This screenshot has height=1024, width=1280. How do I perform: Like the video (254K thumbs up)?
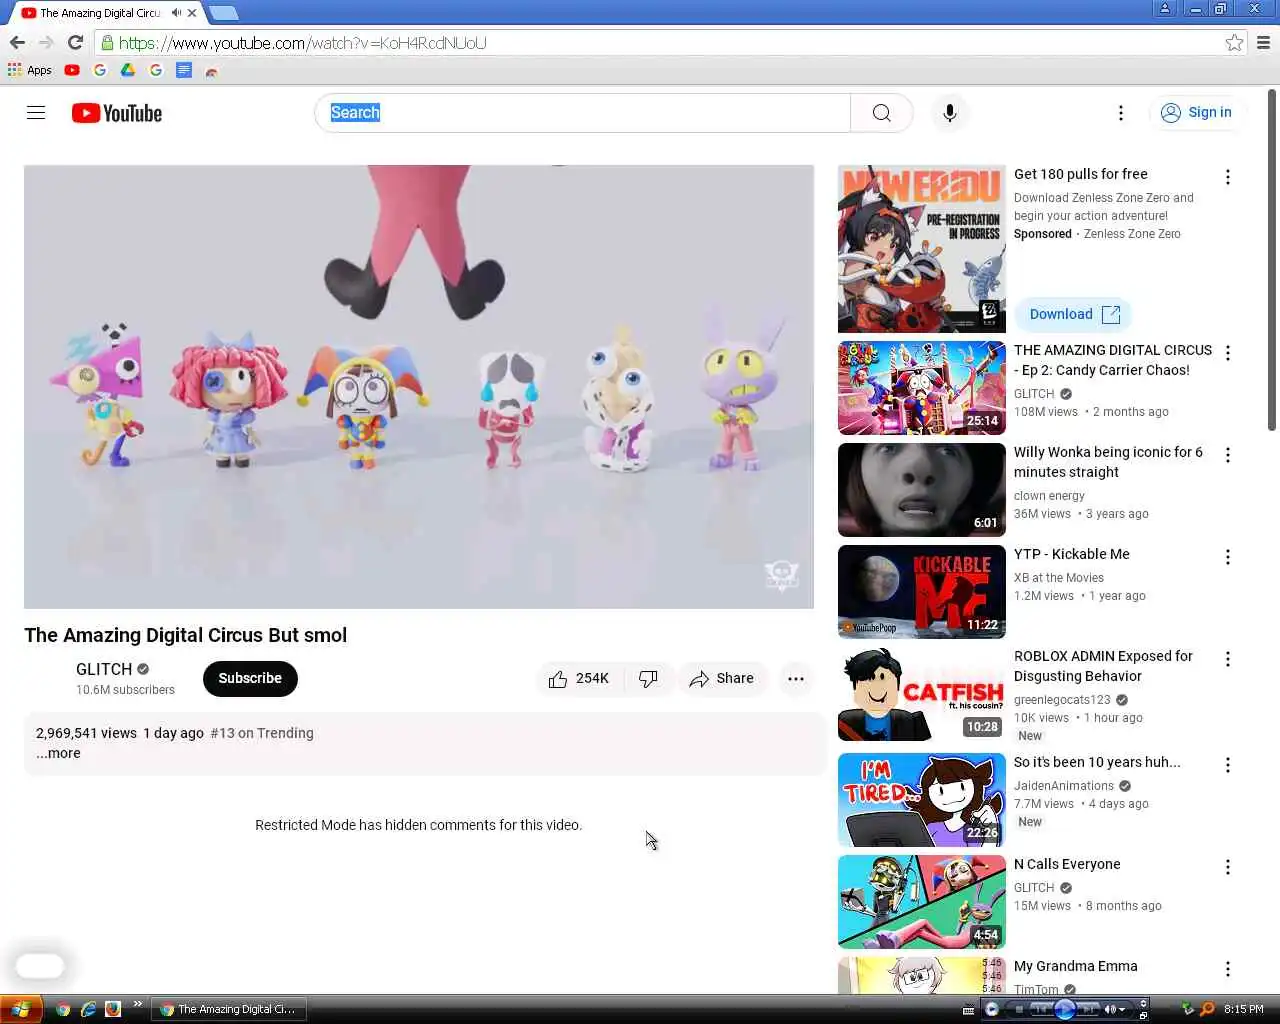579,678
